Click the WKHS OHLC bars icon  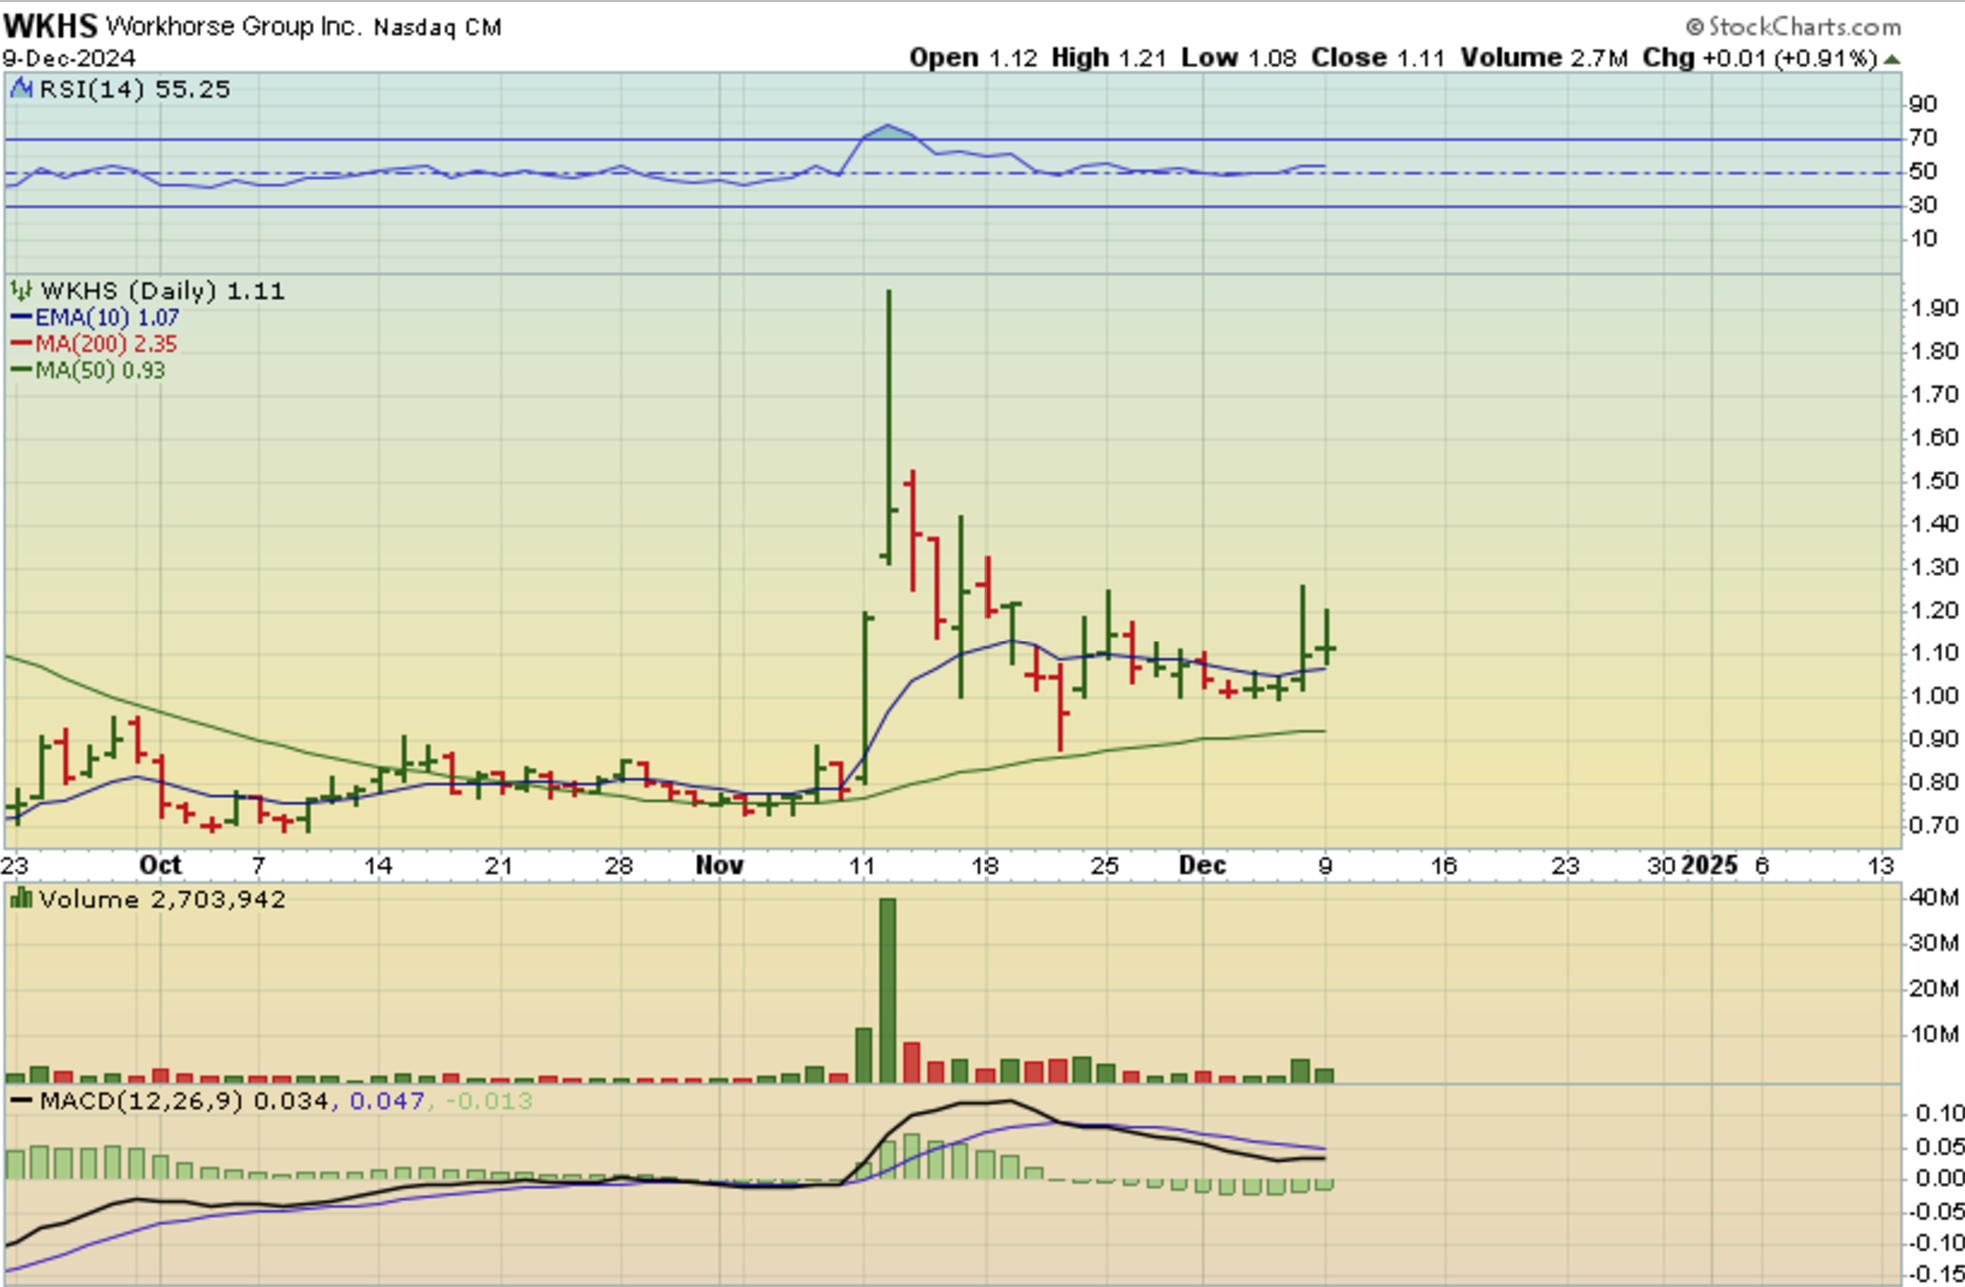coord(21,291)
